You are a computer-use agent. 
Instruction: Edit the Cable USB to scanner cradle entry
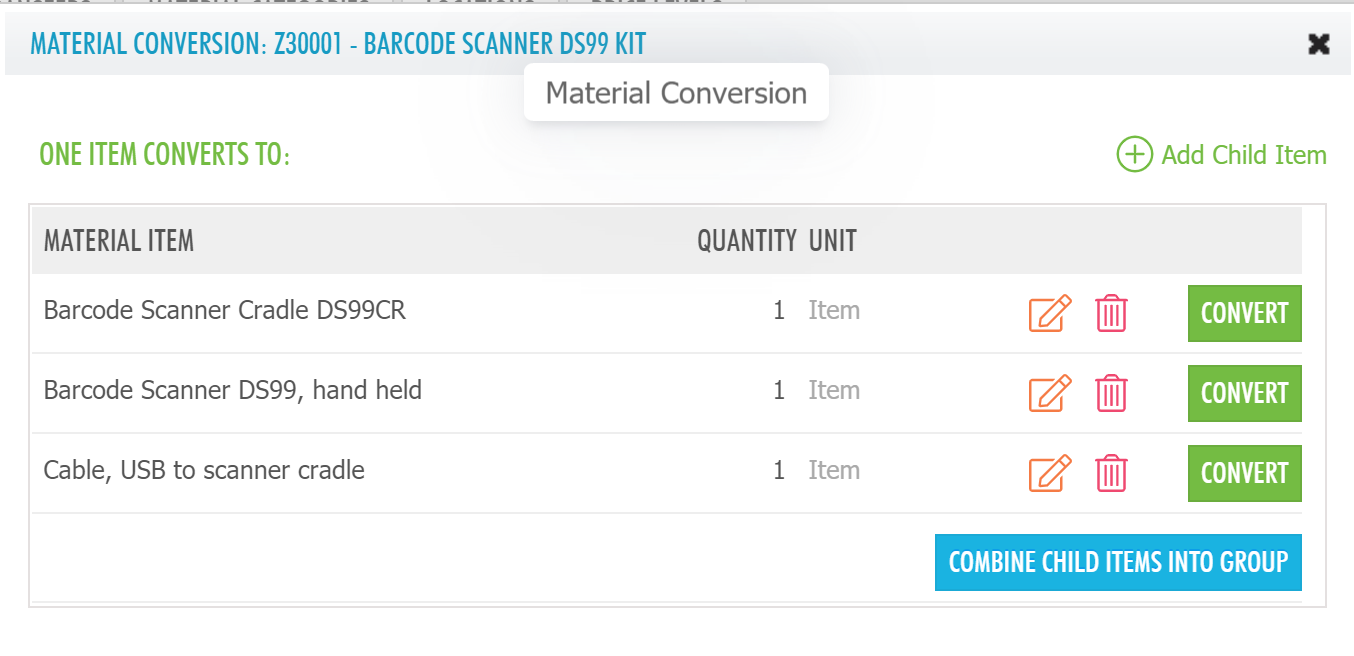click(1049, 474)
